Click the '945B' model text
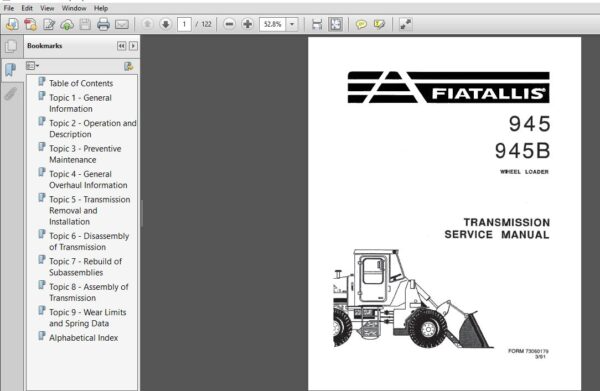This screenshot has height=391, width=600. [522, 151]
